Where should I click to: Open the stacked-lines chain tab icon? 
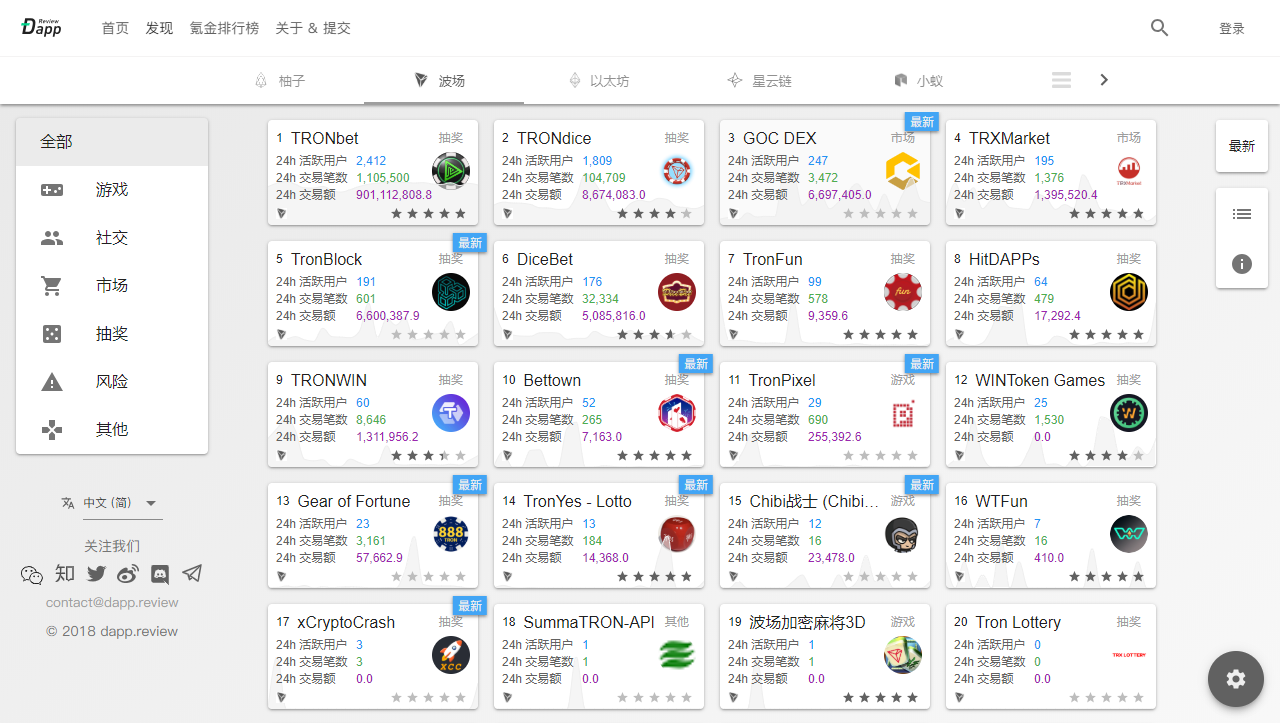pos(1061,80)
